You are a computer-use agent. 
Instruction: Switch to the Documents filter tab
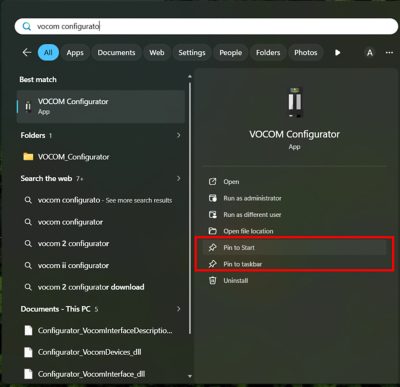coord(116,53)
